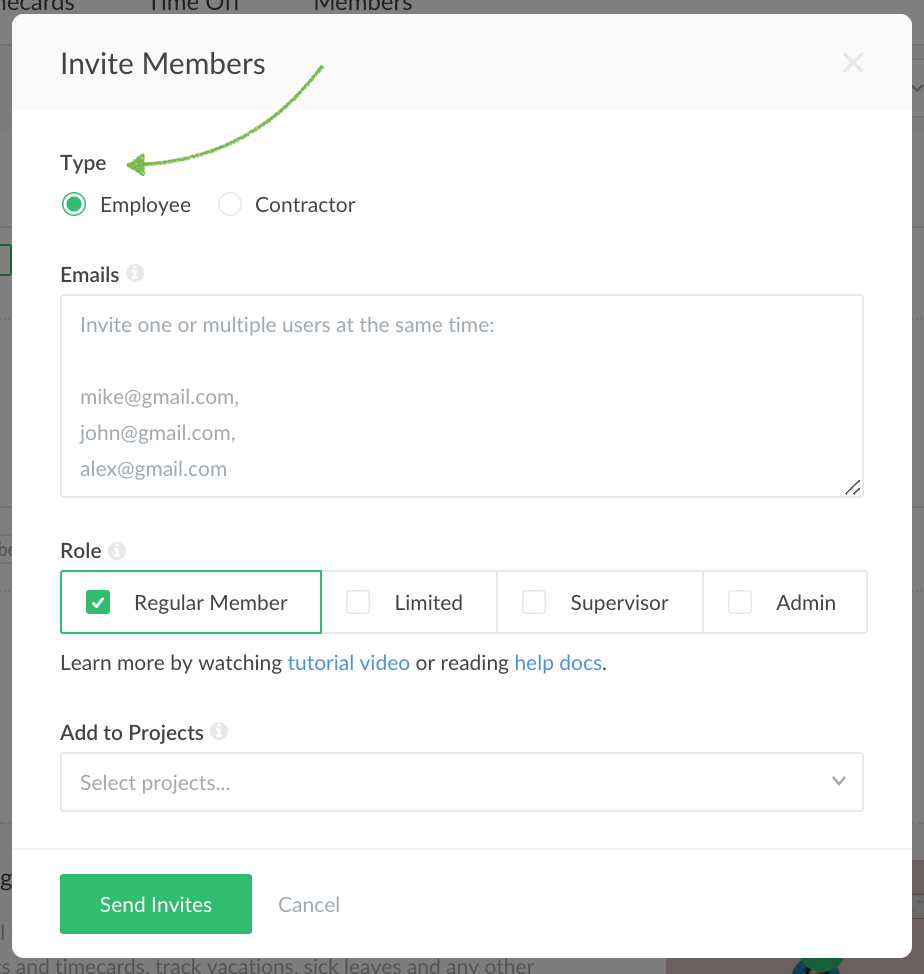Grab the resize handle of Emails box

point(852,487)
